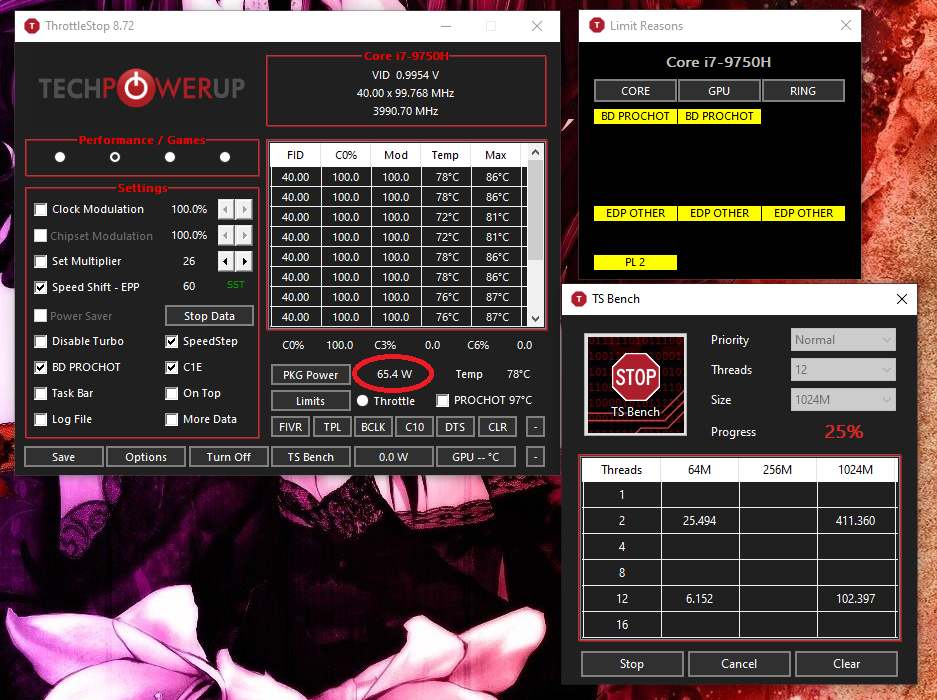
Task: Select the fourth profile radio button
Action: click(225, 157)
